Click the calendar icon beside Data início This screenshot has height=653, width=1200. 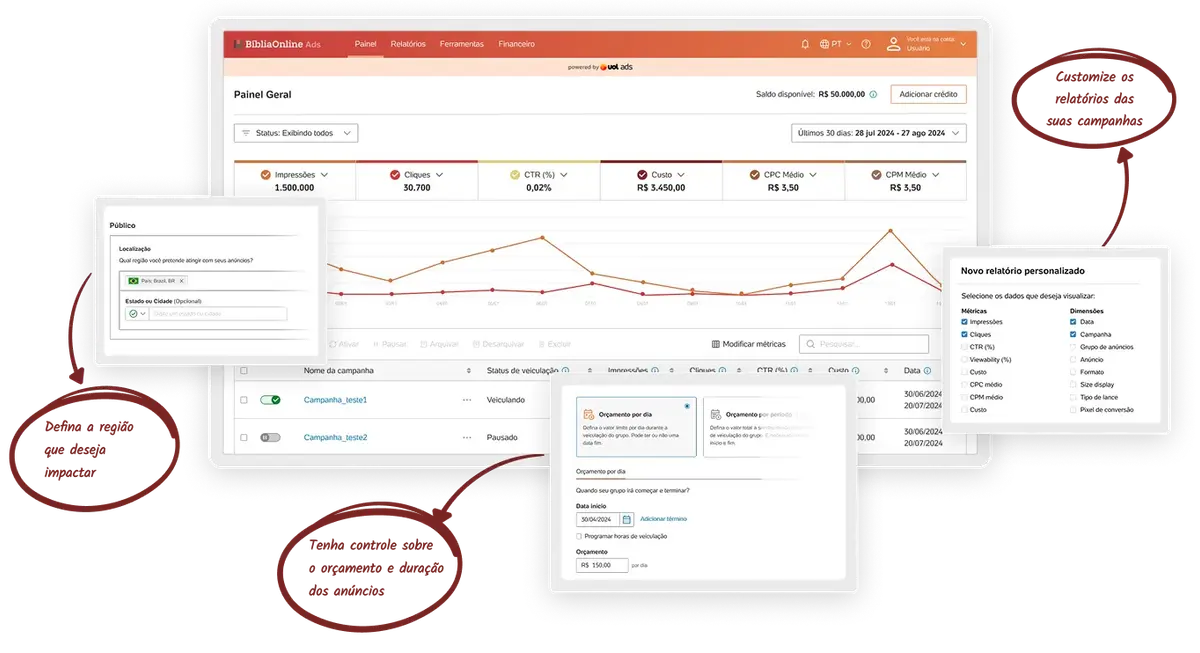coord(627,519)
